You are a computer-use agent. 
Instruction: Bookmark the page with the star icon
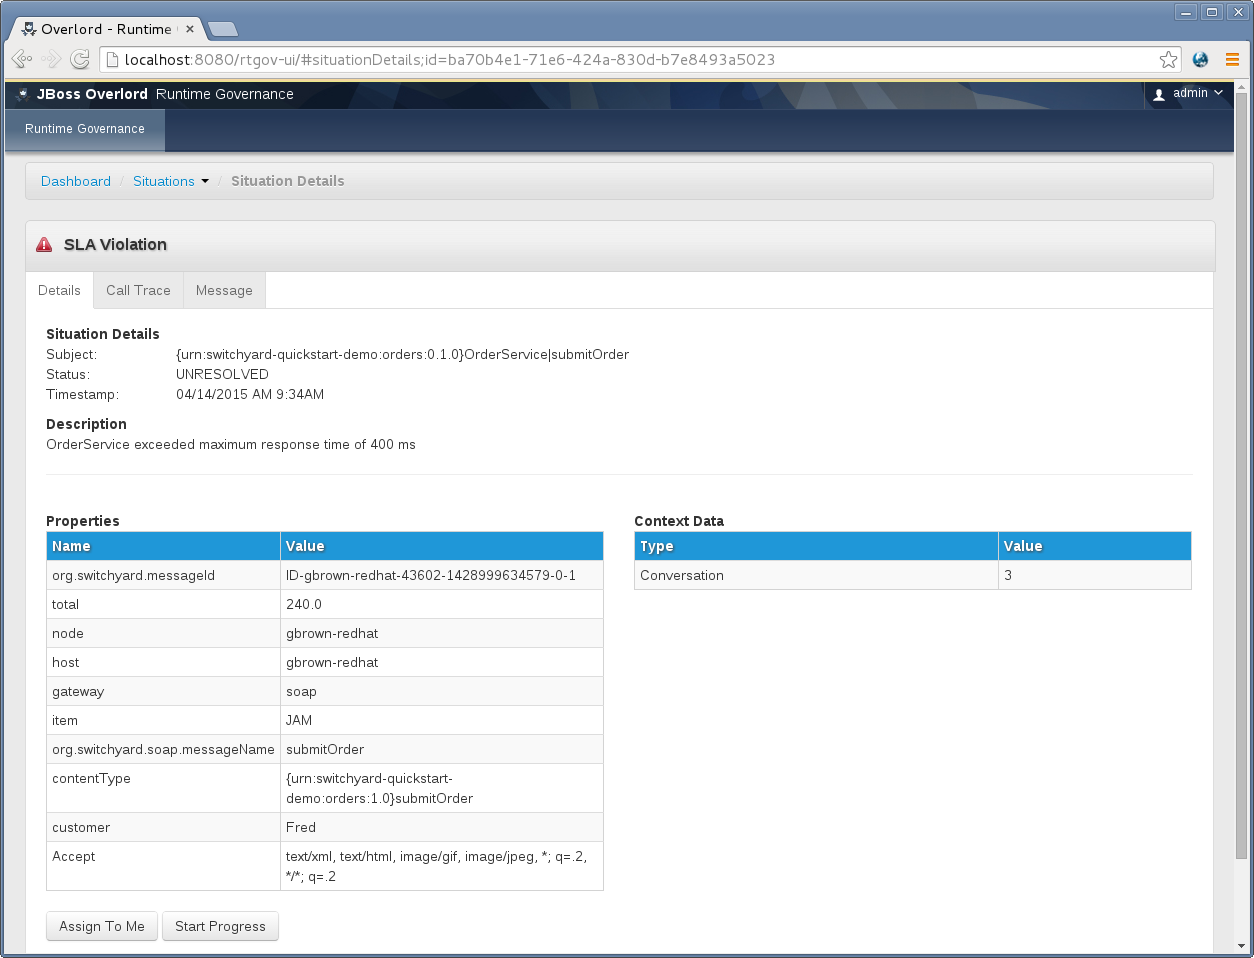click(x=1168, y=59)
